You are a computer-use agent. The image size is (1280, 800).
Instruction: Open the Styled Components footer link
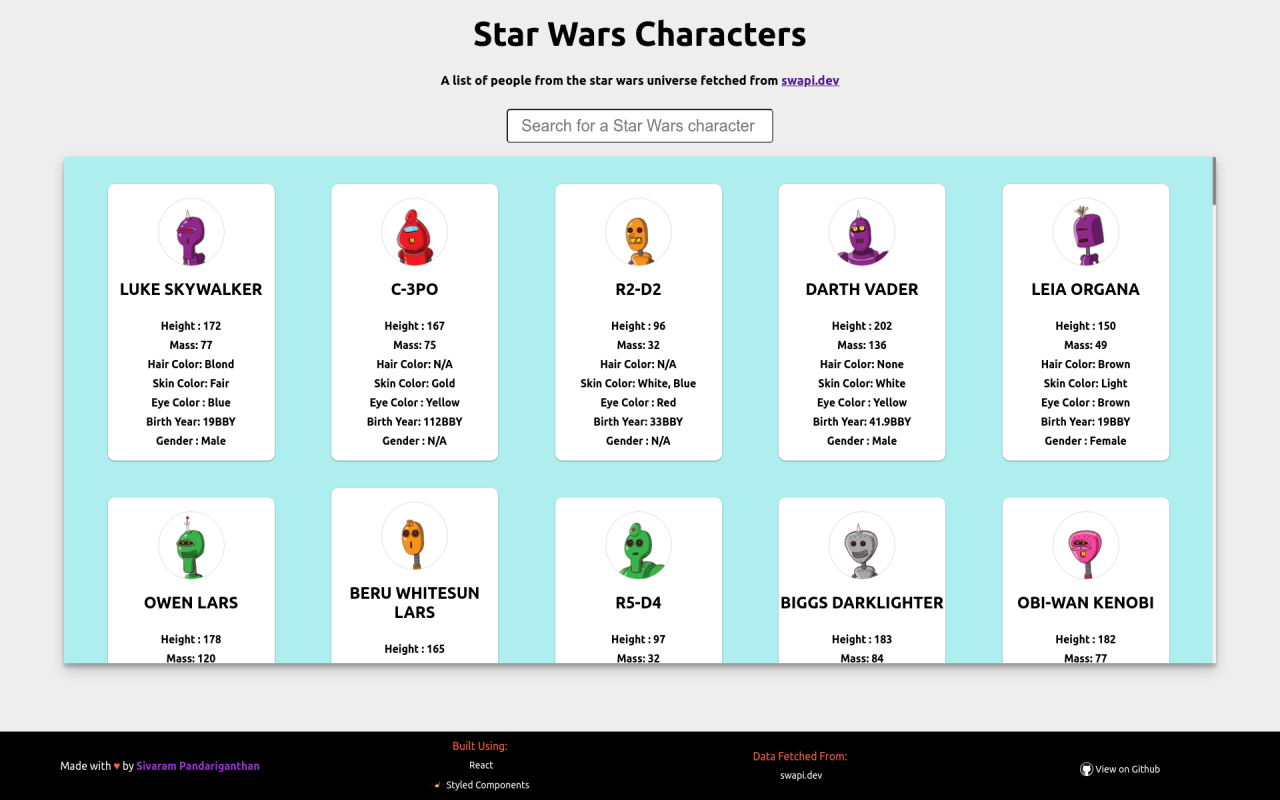[487, 785]
